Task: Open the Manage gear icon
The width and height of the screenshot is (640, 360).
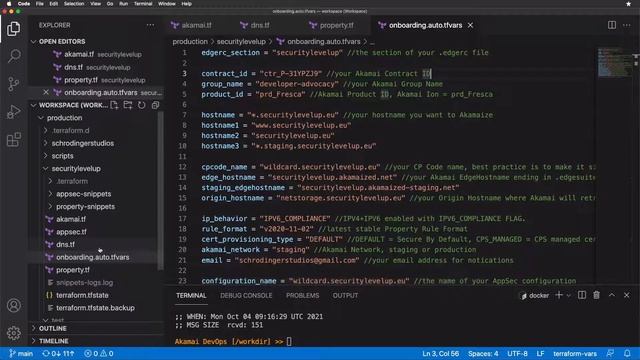Action: [x=13, y=333]
